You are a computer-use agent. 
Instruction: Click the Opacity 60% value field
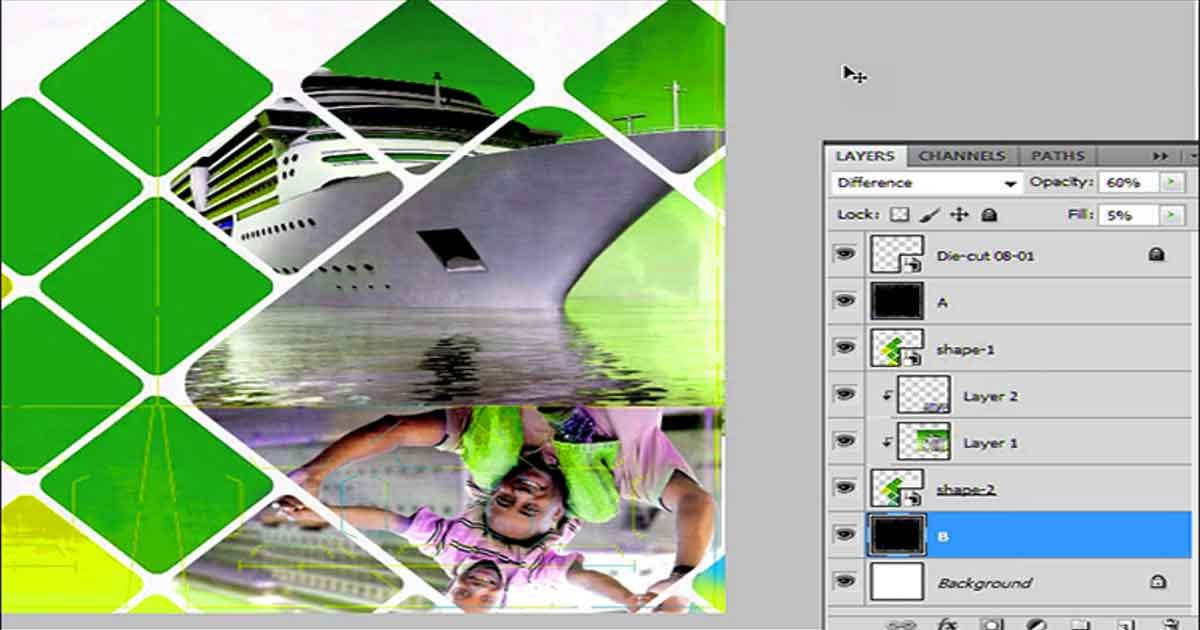pos(1126,183)
